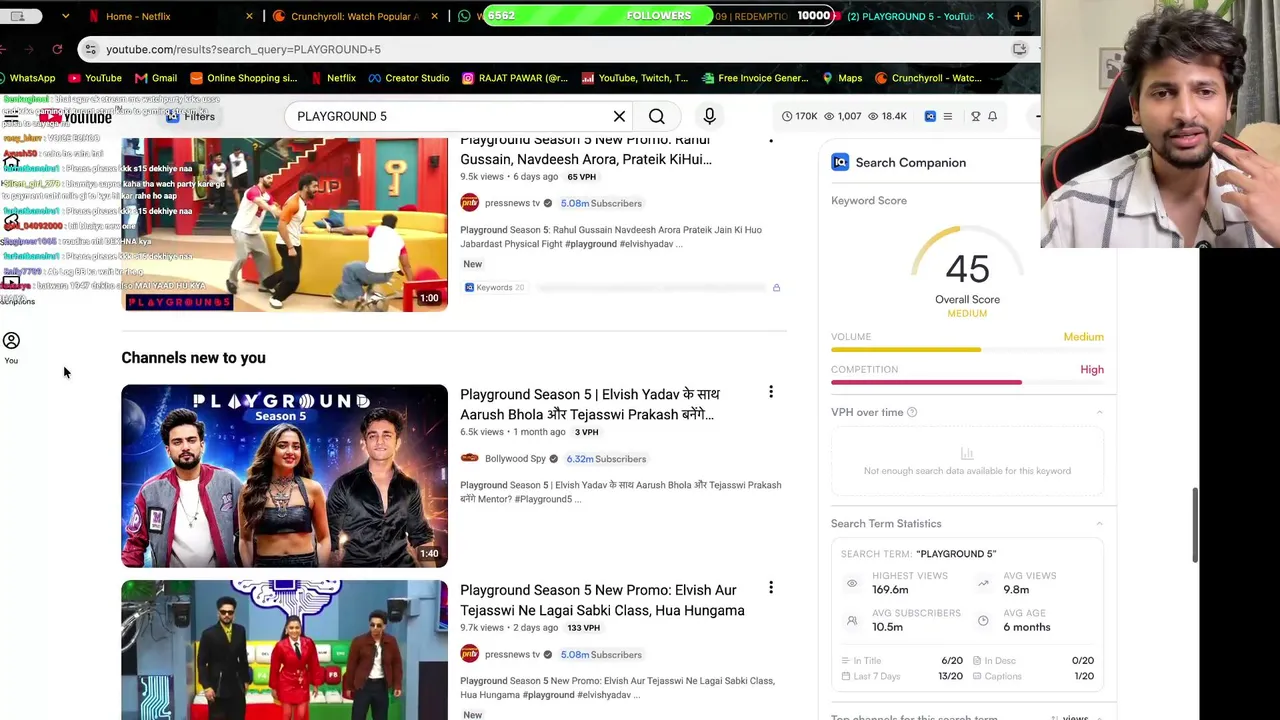Click the trophy icon in top toolbar

[x=975, y=116]
